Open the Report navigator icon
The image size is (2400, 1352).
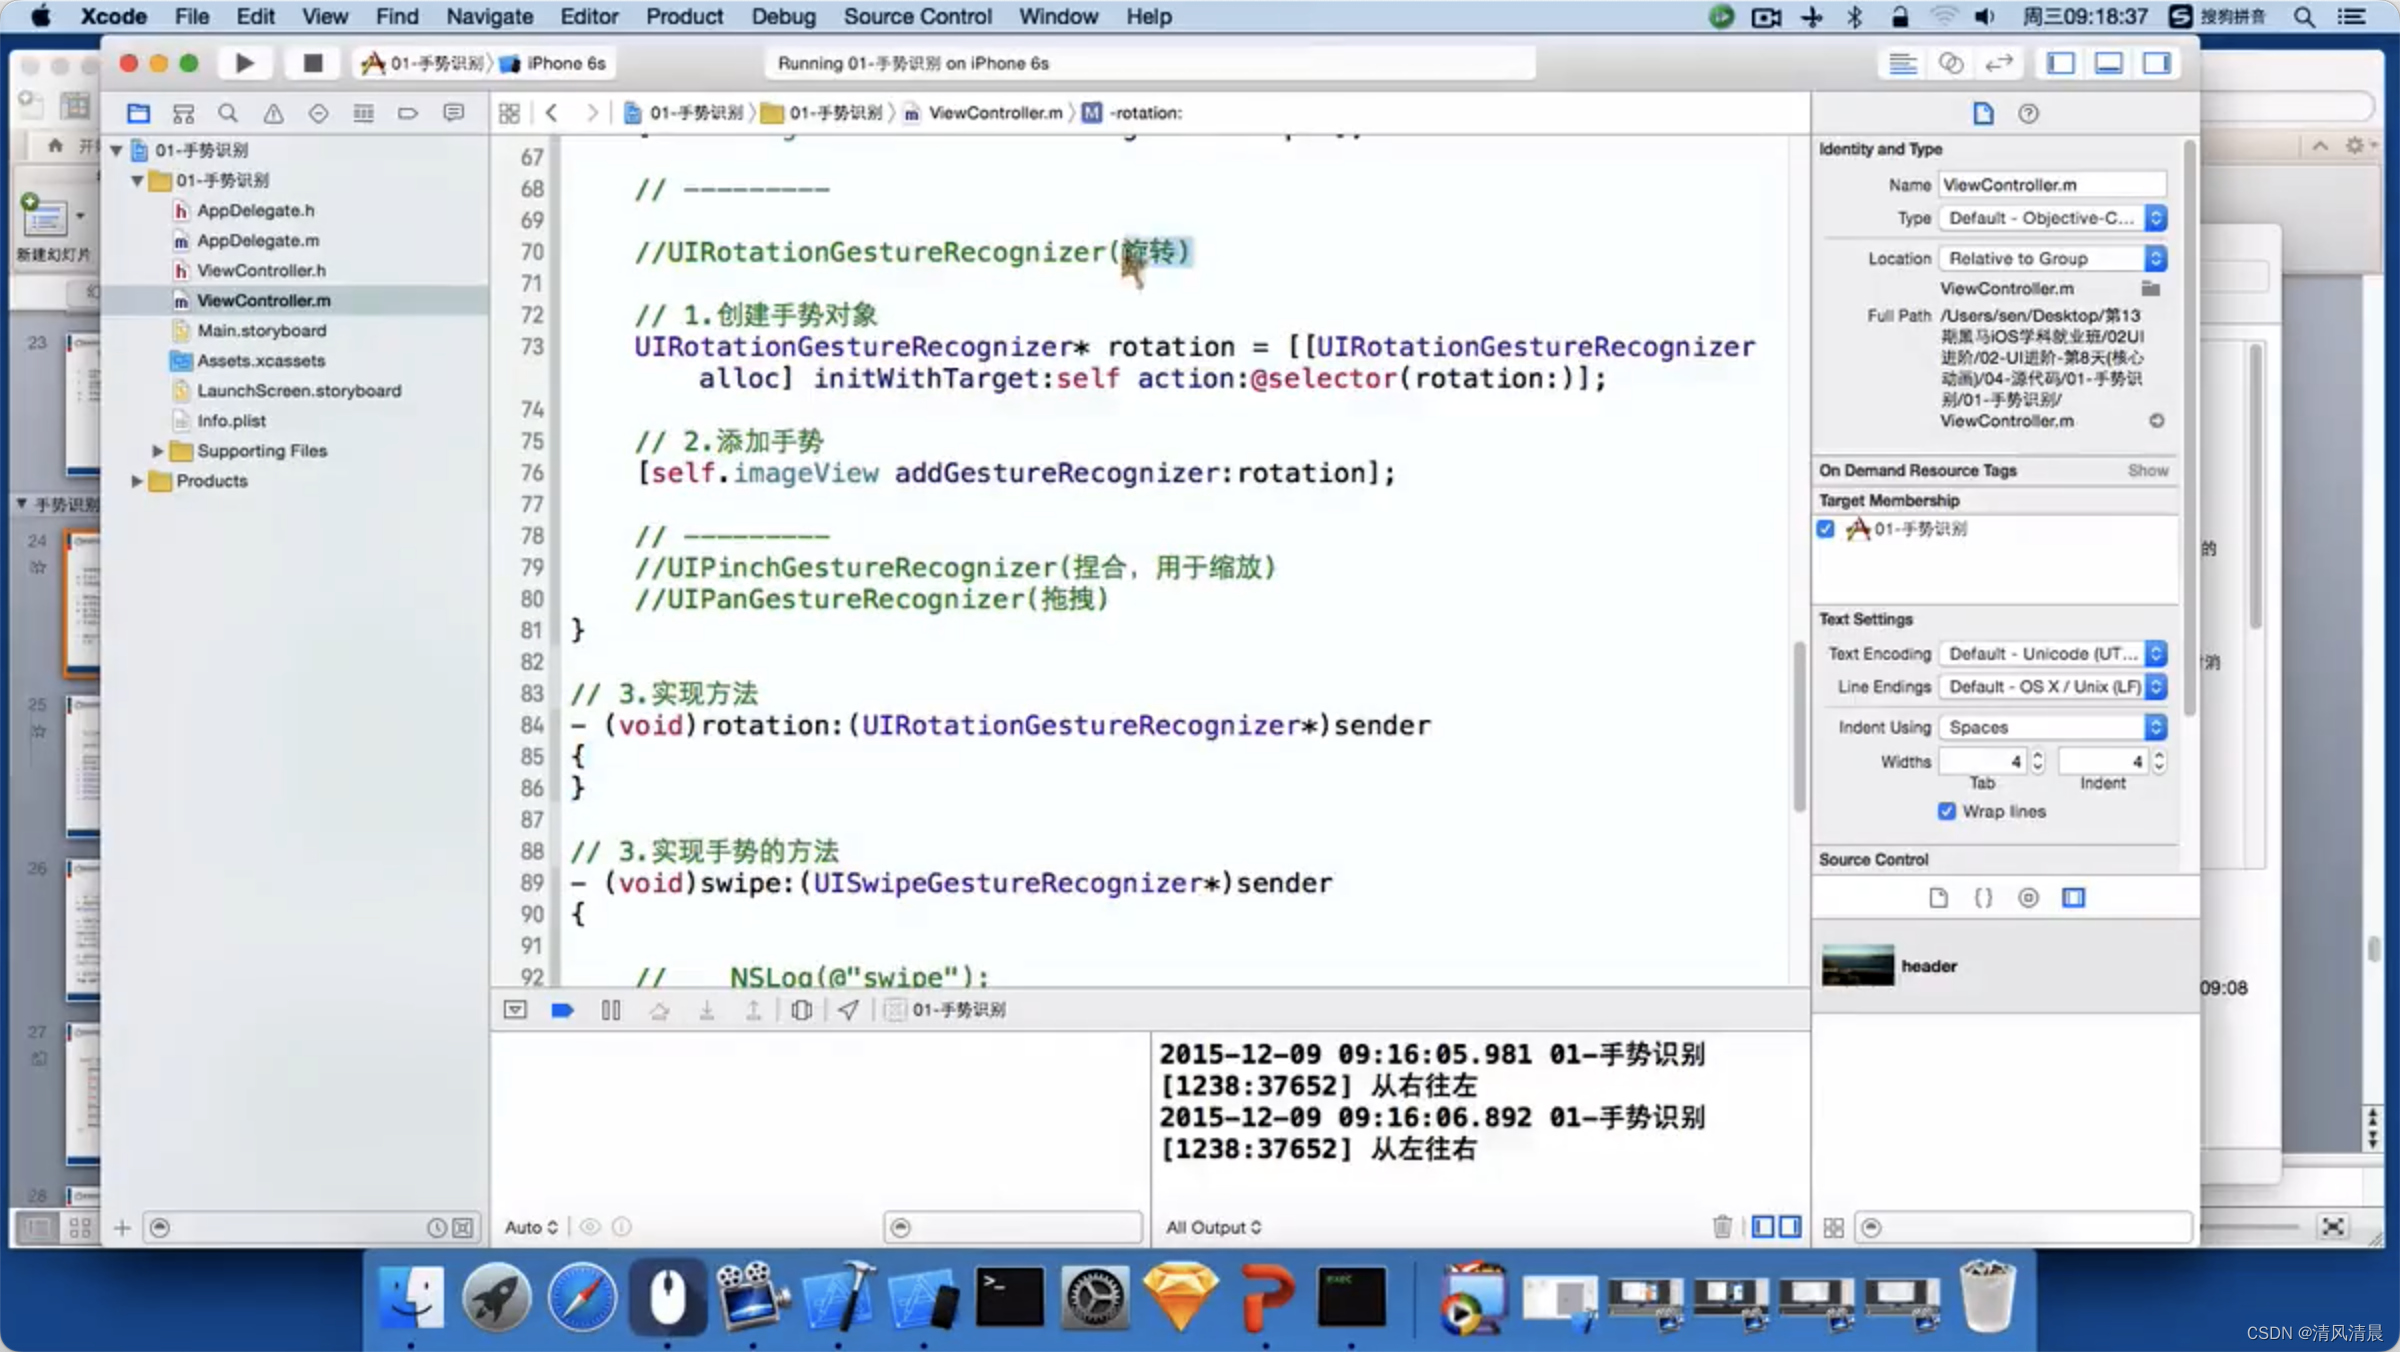click(453, 113)
